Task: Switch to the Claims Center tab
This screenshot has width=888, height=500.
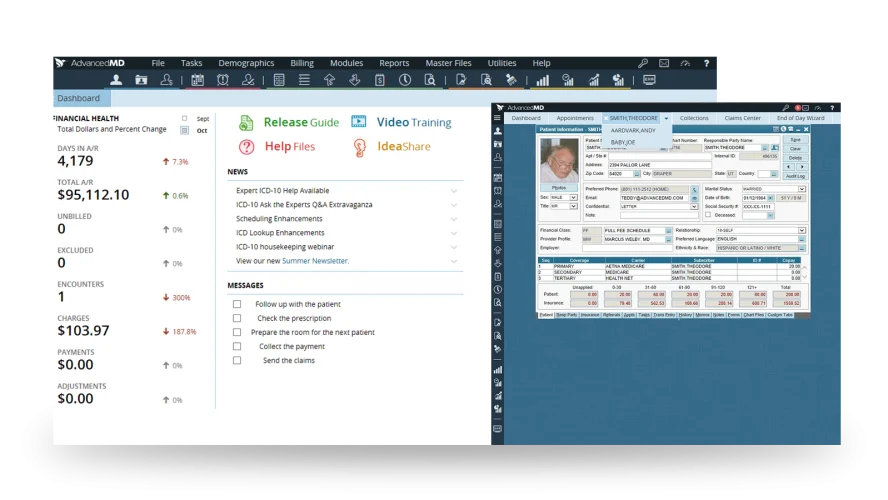Action: click(x=742, y=118)
